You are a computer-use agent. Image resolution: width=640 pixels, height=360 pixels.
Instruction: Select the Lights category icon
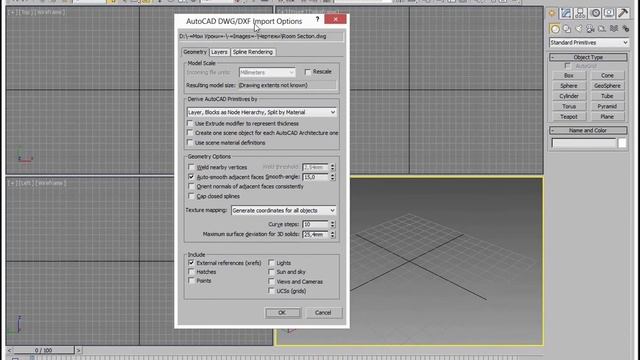click(578, 29)
